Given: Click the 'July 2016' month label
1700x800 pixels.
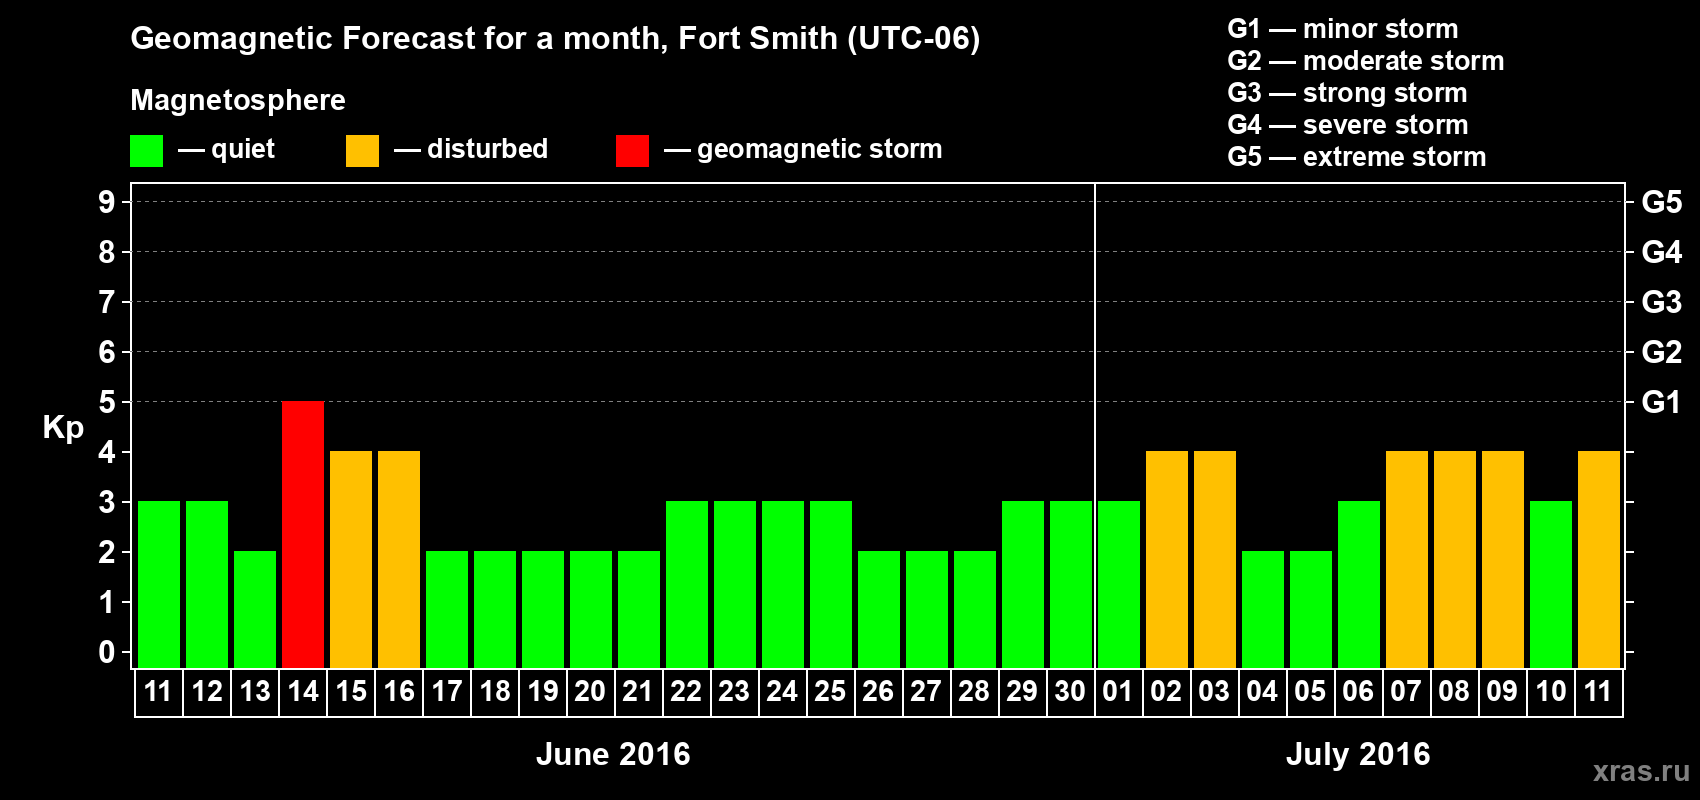Looking at the screenshot, I should [x=1358, y=754].
